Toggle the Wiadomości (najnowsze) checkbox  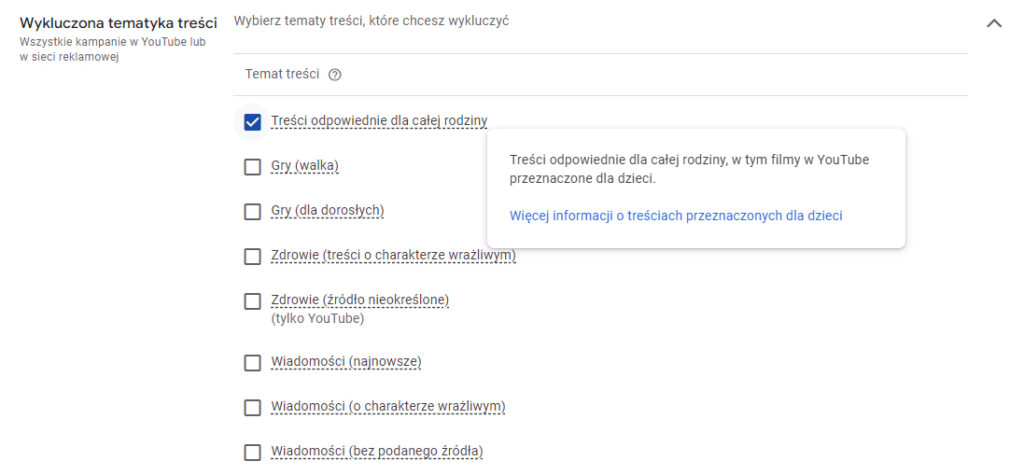[252, 362]
